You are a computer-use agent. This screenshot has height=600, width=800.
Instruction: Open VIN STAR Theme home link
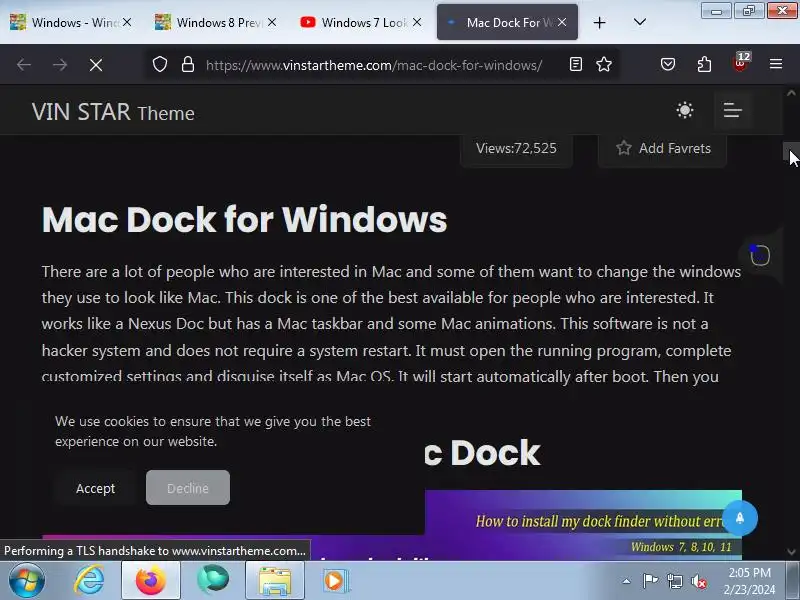click(x=113, y=112)
